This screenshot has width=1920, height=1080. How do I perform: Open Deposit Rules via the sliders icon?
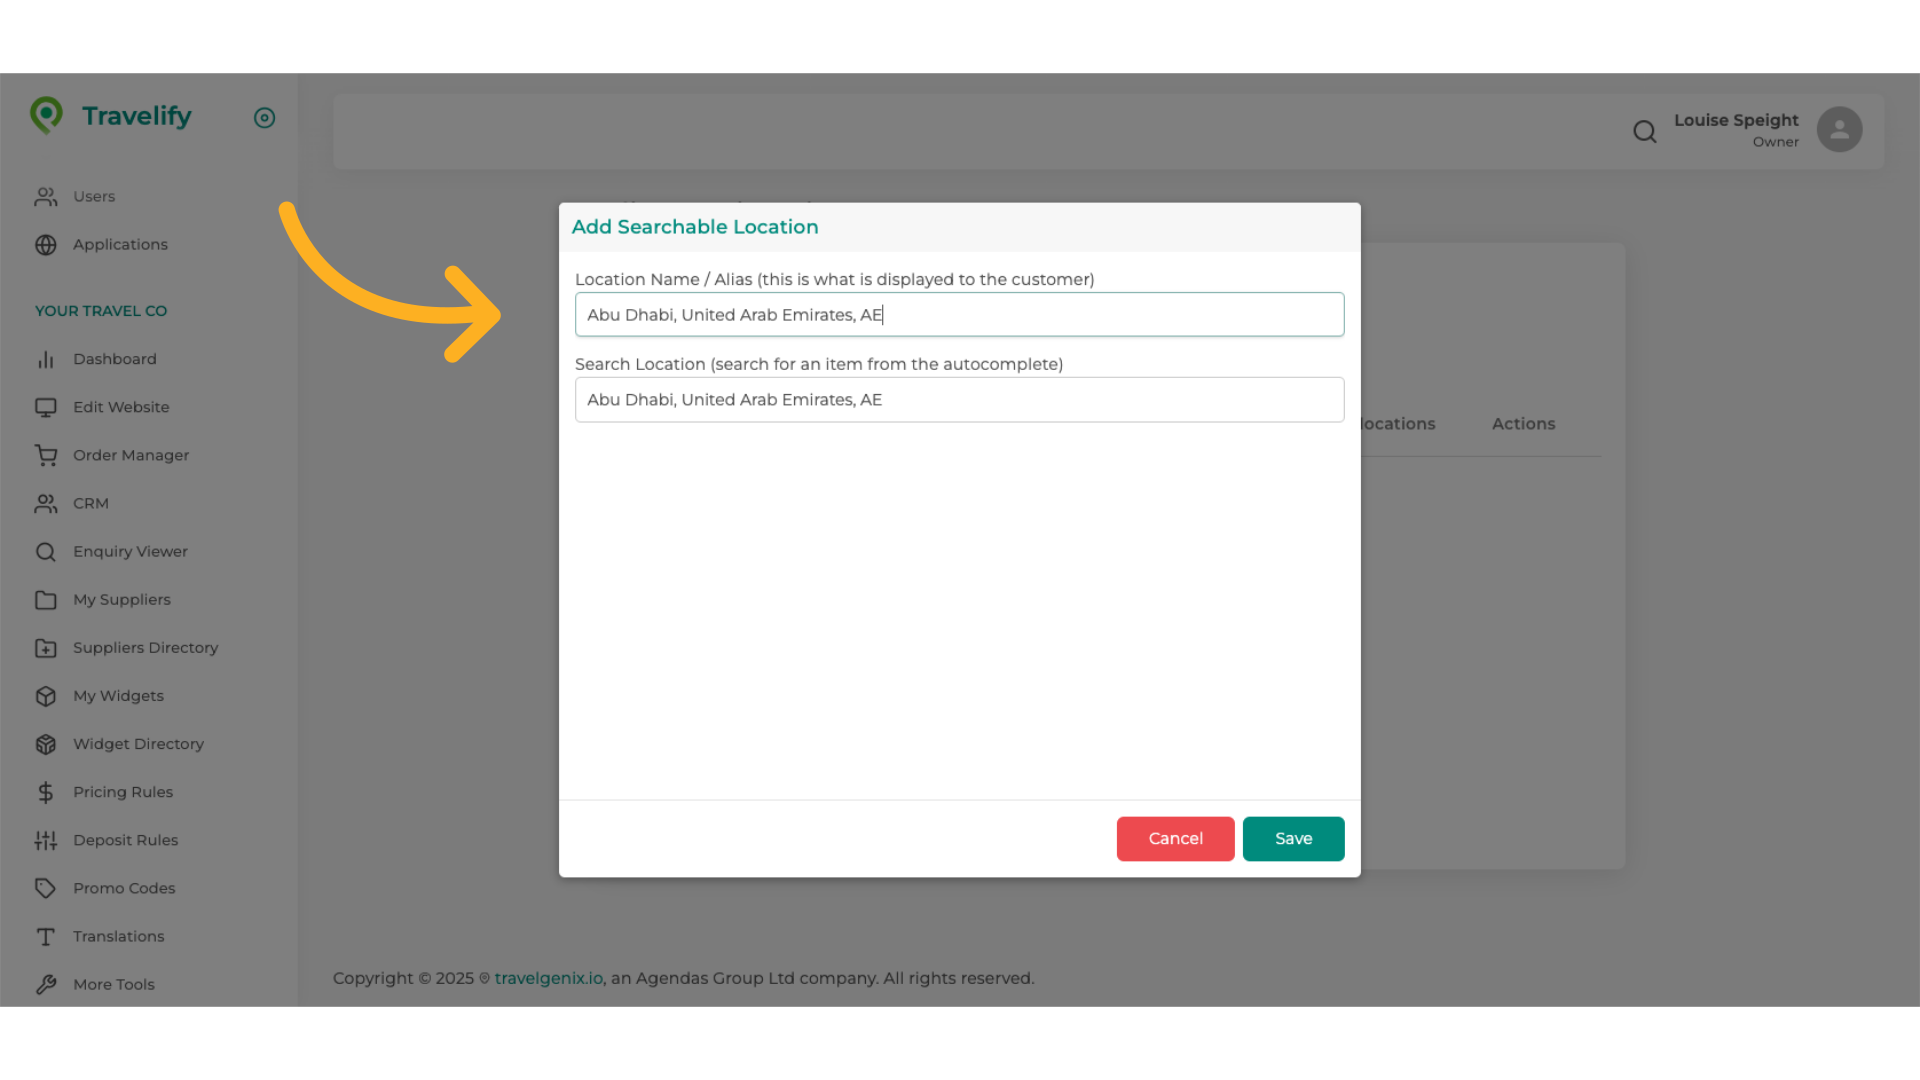[x=46, y=840]
